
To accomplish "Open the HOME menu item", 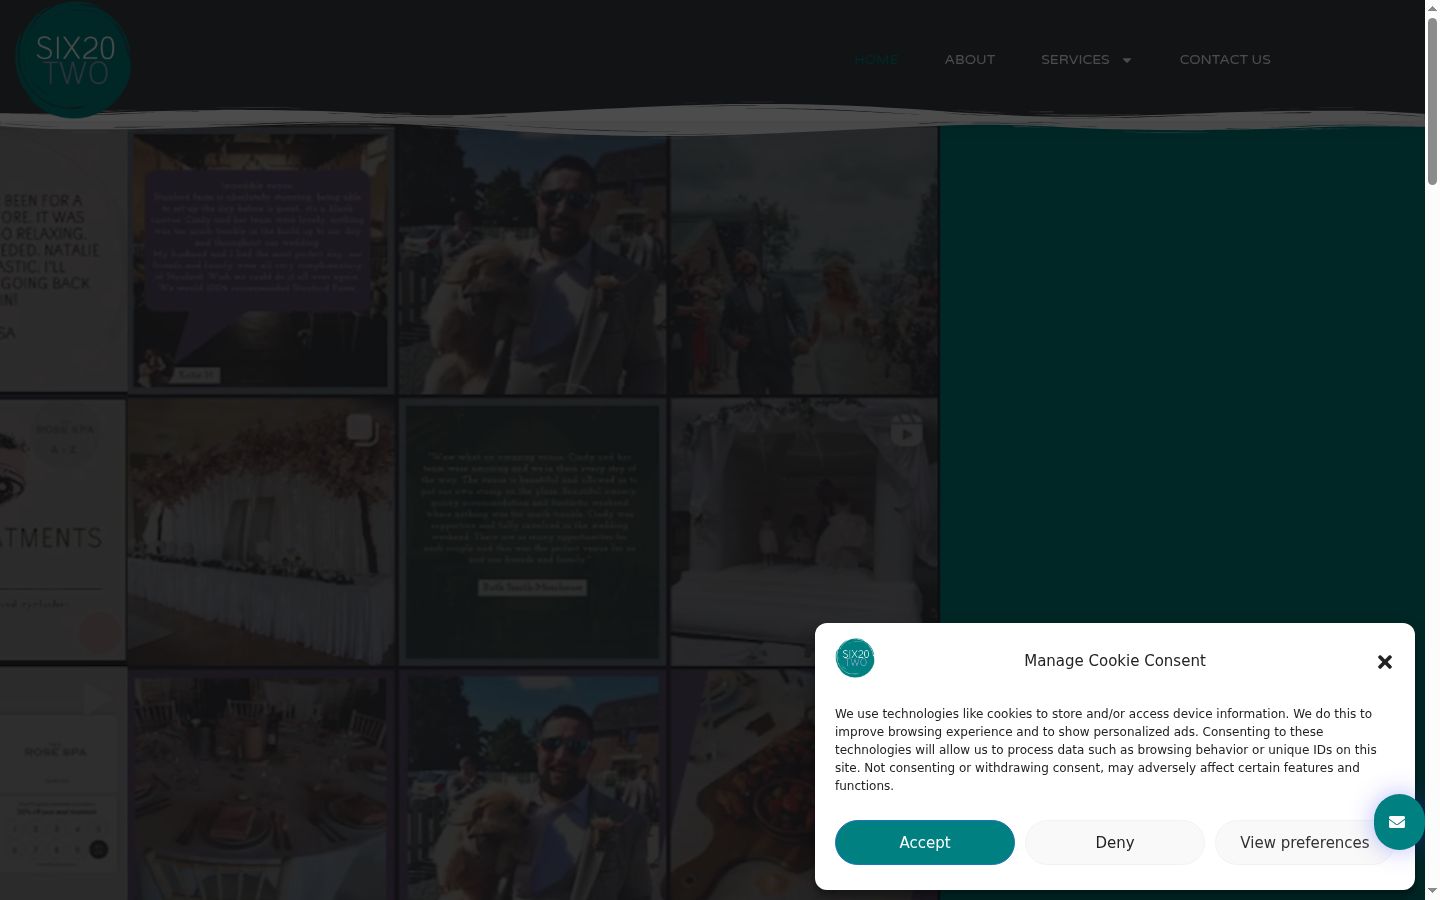I will [x=876, y=59].
